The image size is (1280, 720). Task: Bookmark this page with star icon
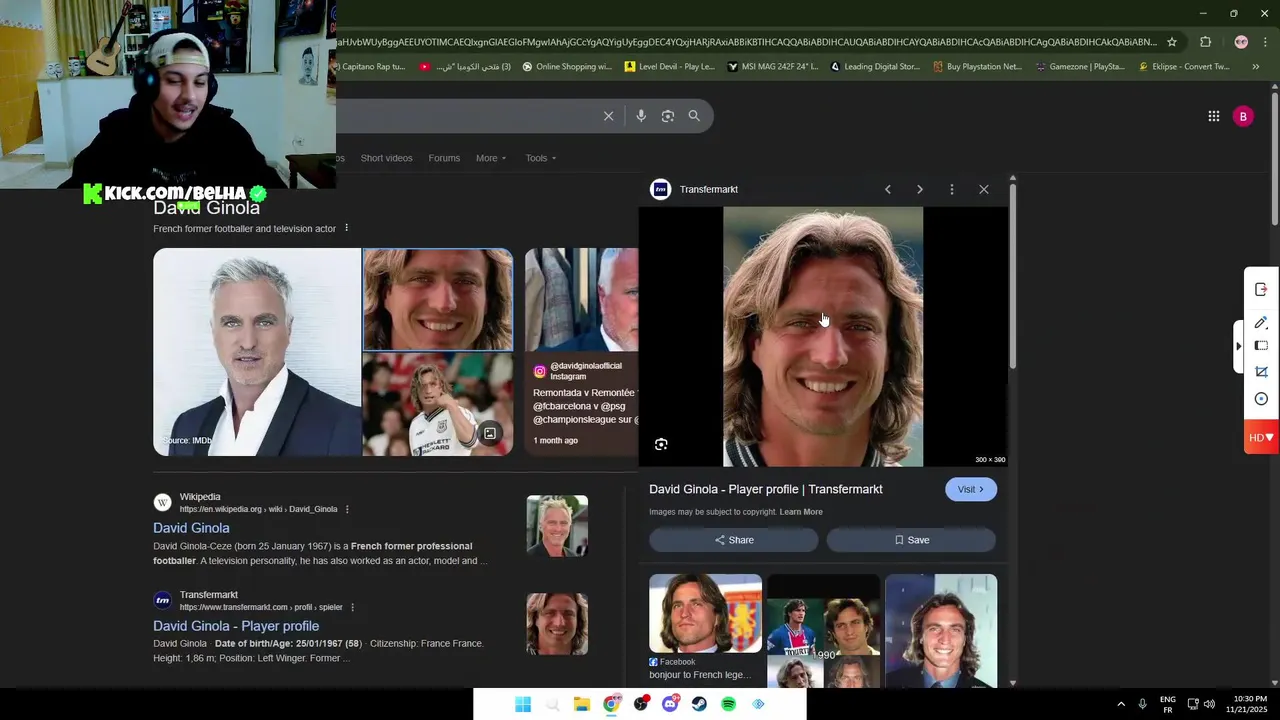point(1172,42)
